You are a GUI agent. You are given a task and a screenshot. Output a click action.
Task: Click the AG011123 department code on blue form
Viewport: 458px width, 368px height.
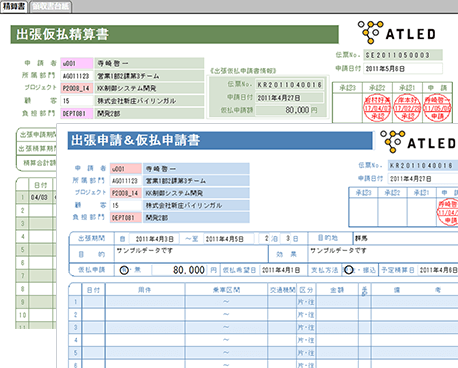coord(126,181)
